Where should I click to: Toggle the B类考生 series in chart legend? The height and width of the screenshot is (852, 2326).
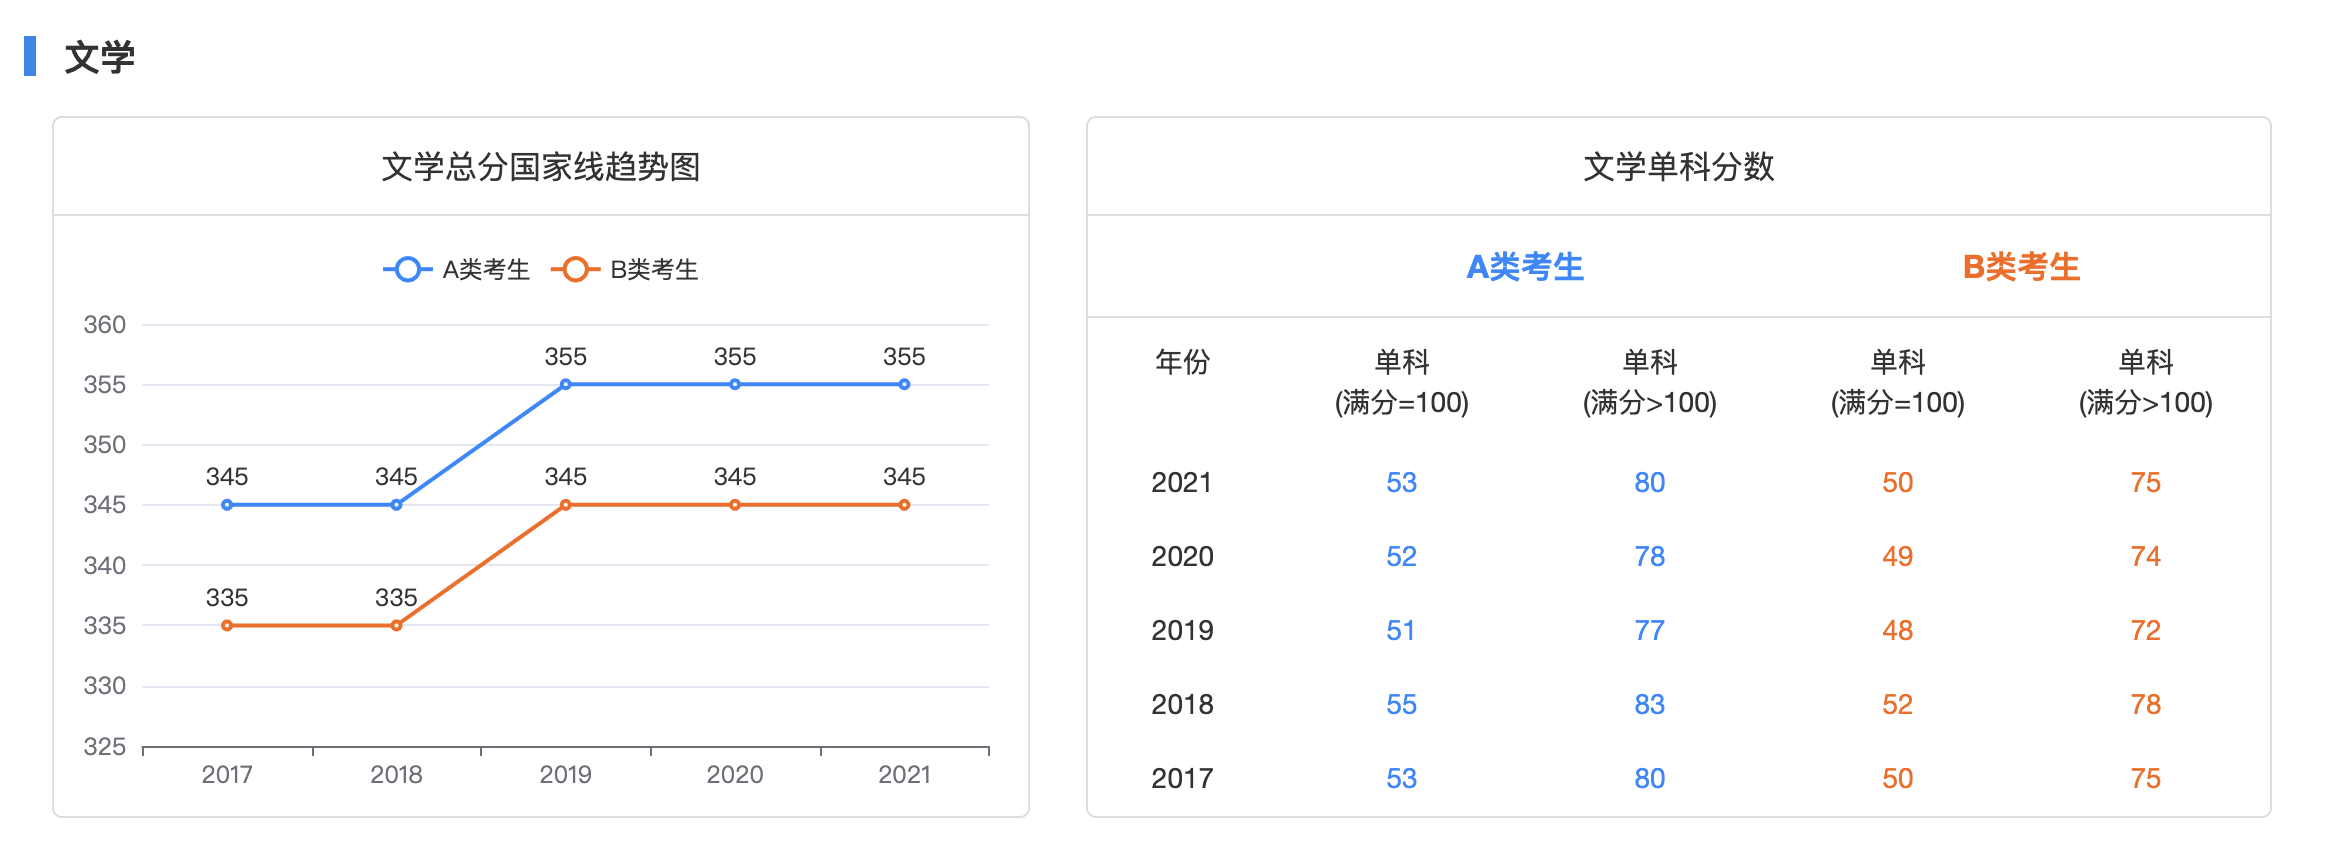(625, 270)
